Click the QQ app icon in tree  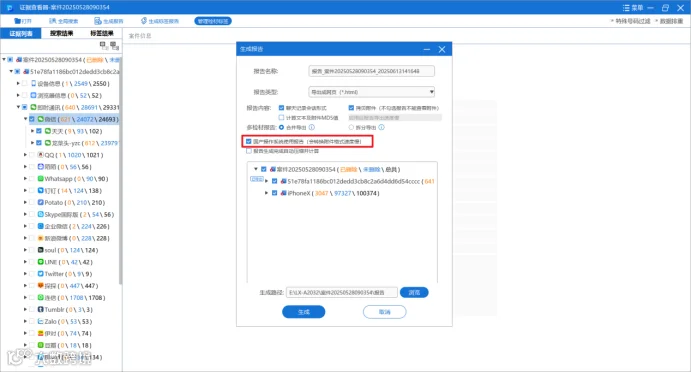point(40,155)
